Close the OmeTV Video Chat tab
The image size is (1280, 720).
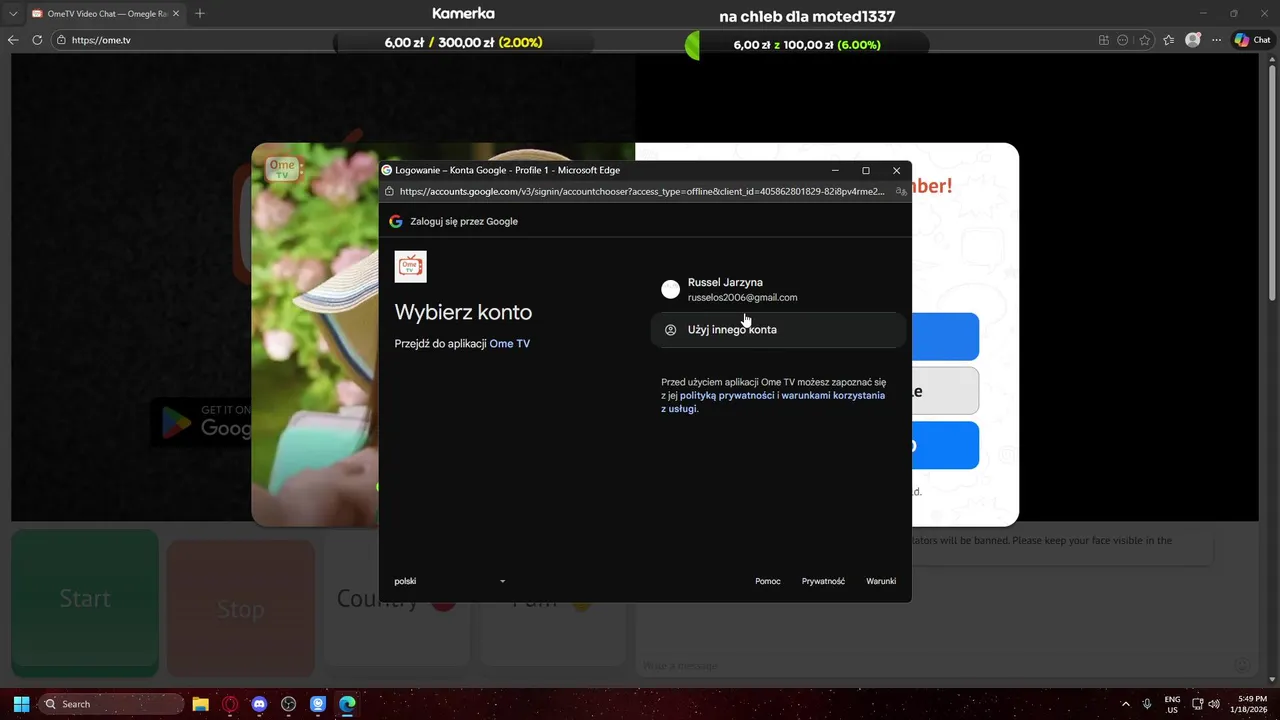(177, 14)
